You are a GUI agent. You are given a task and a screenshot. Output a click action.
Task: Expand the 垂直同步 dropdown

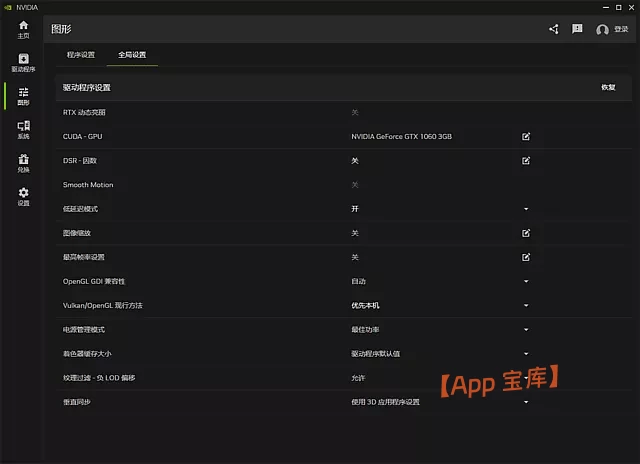click(526, 402)
